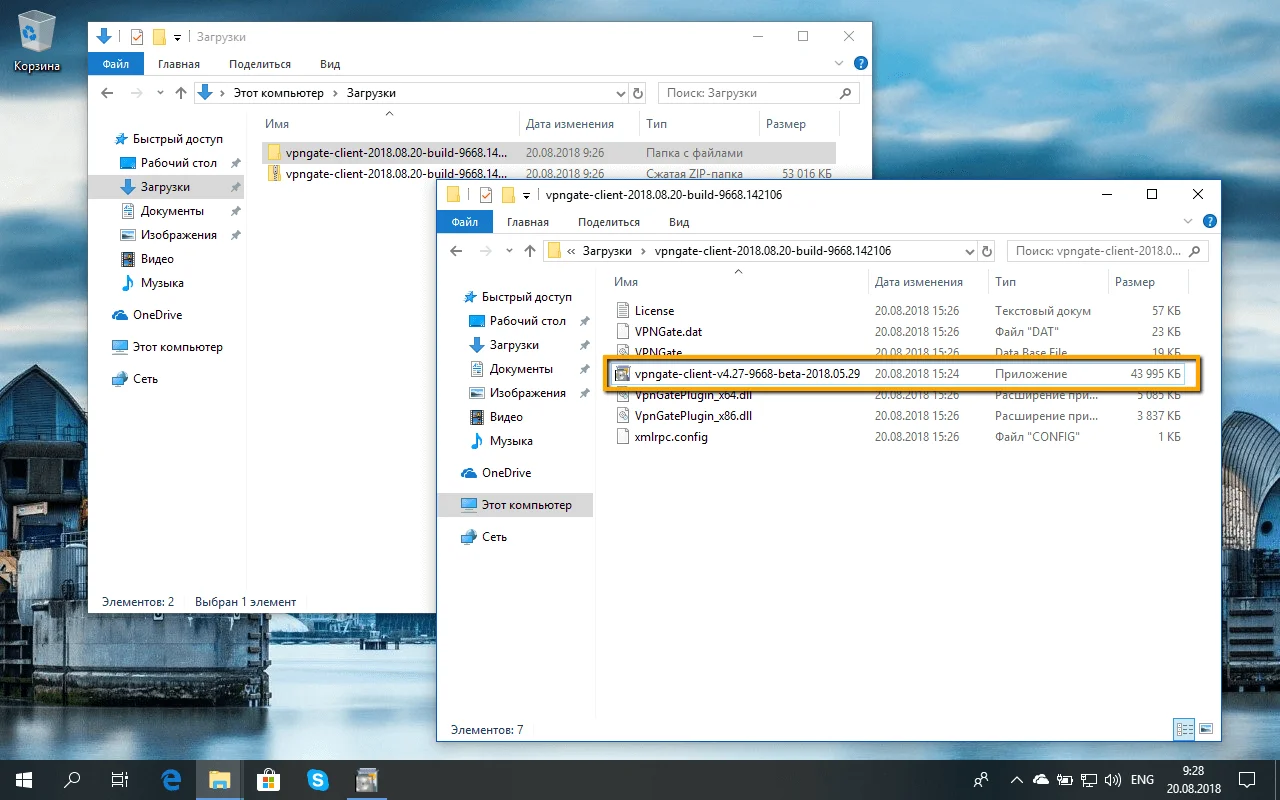Open Microsoft Store taskbar icon
This screenshot has height=800, width=1280.
click(x=268, y=779)
